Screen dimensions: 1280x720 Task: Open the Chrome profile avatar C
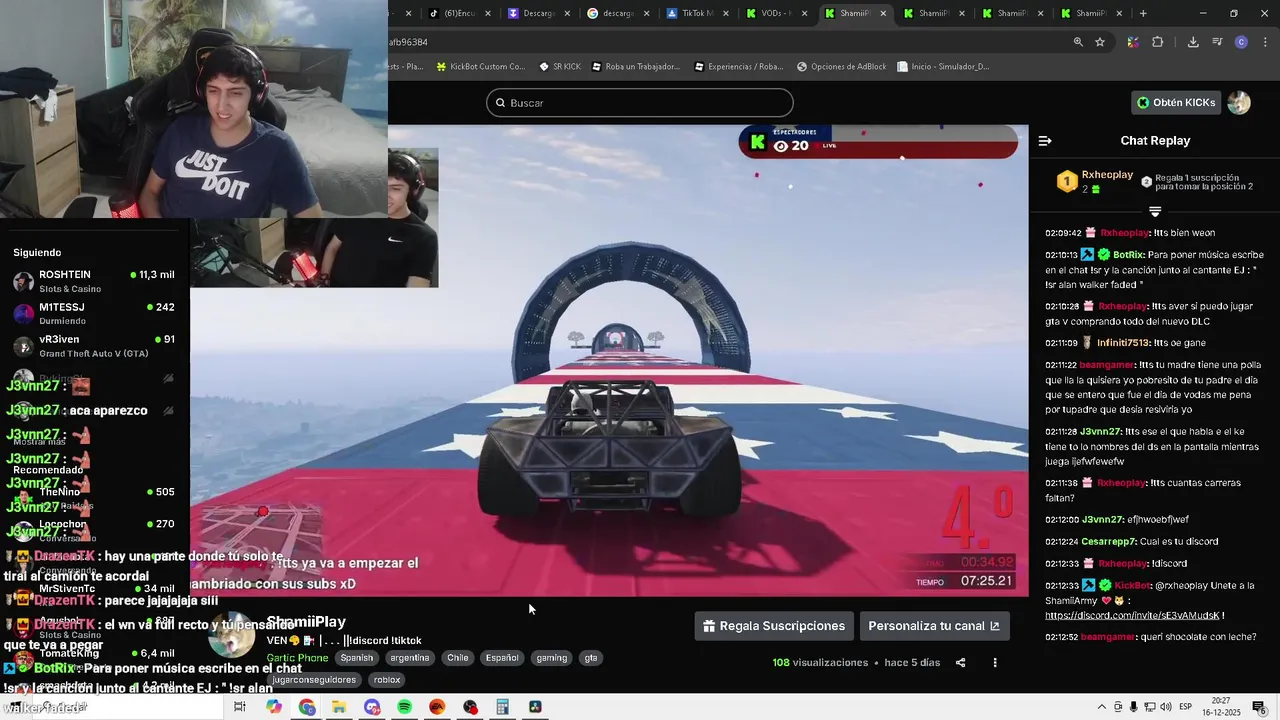click(x=1241, y=42)
